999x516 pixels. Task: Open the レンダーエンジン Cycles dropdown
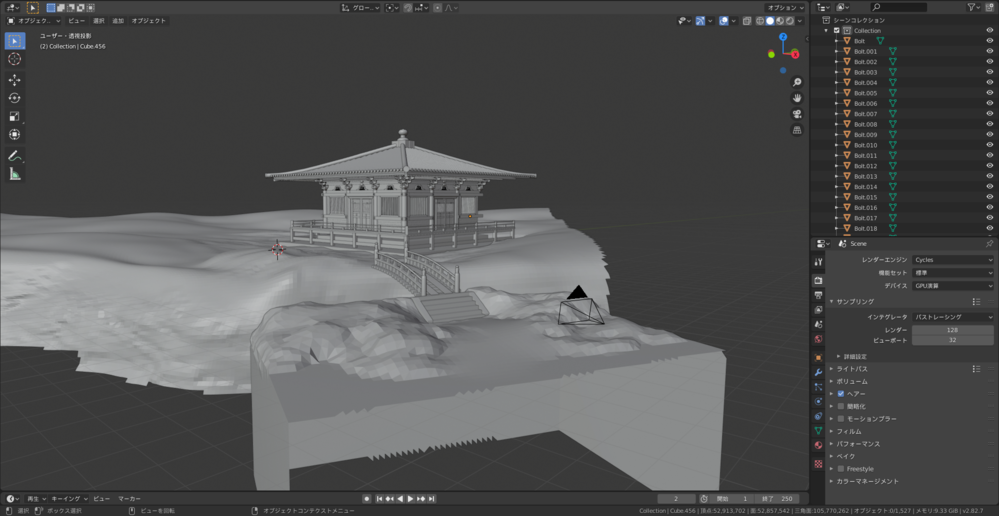952,260
